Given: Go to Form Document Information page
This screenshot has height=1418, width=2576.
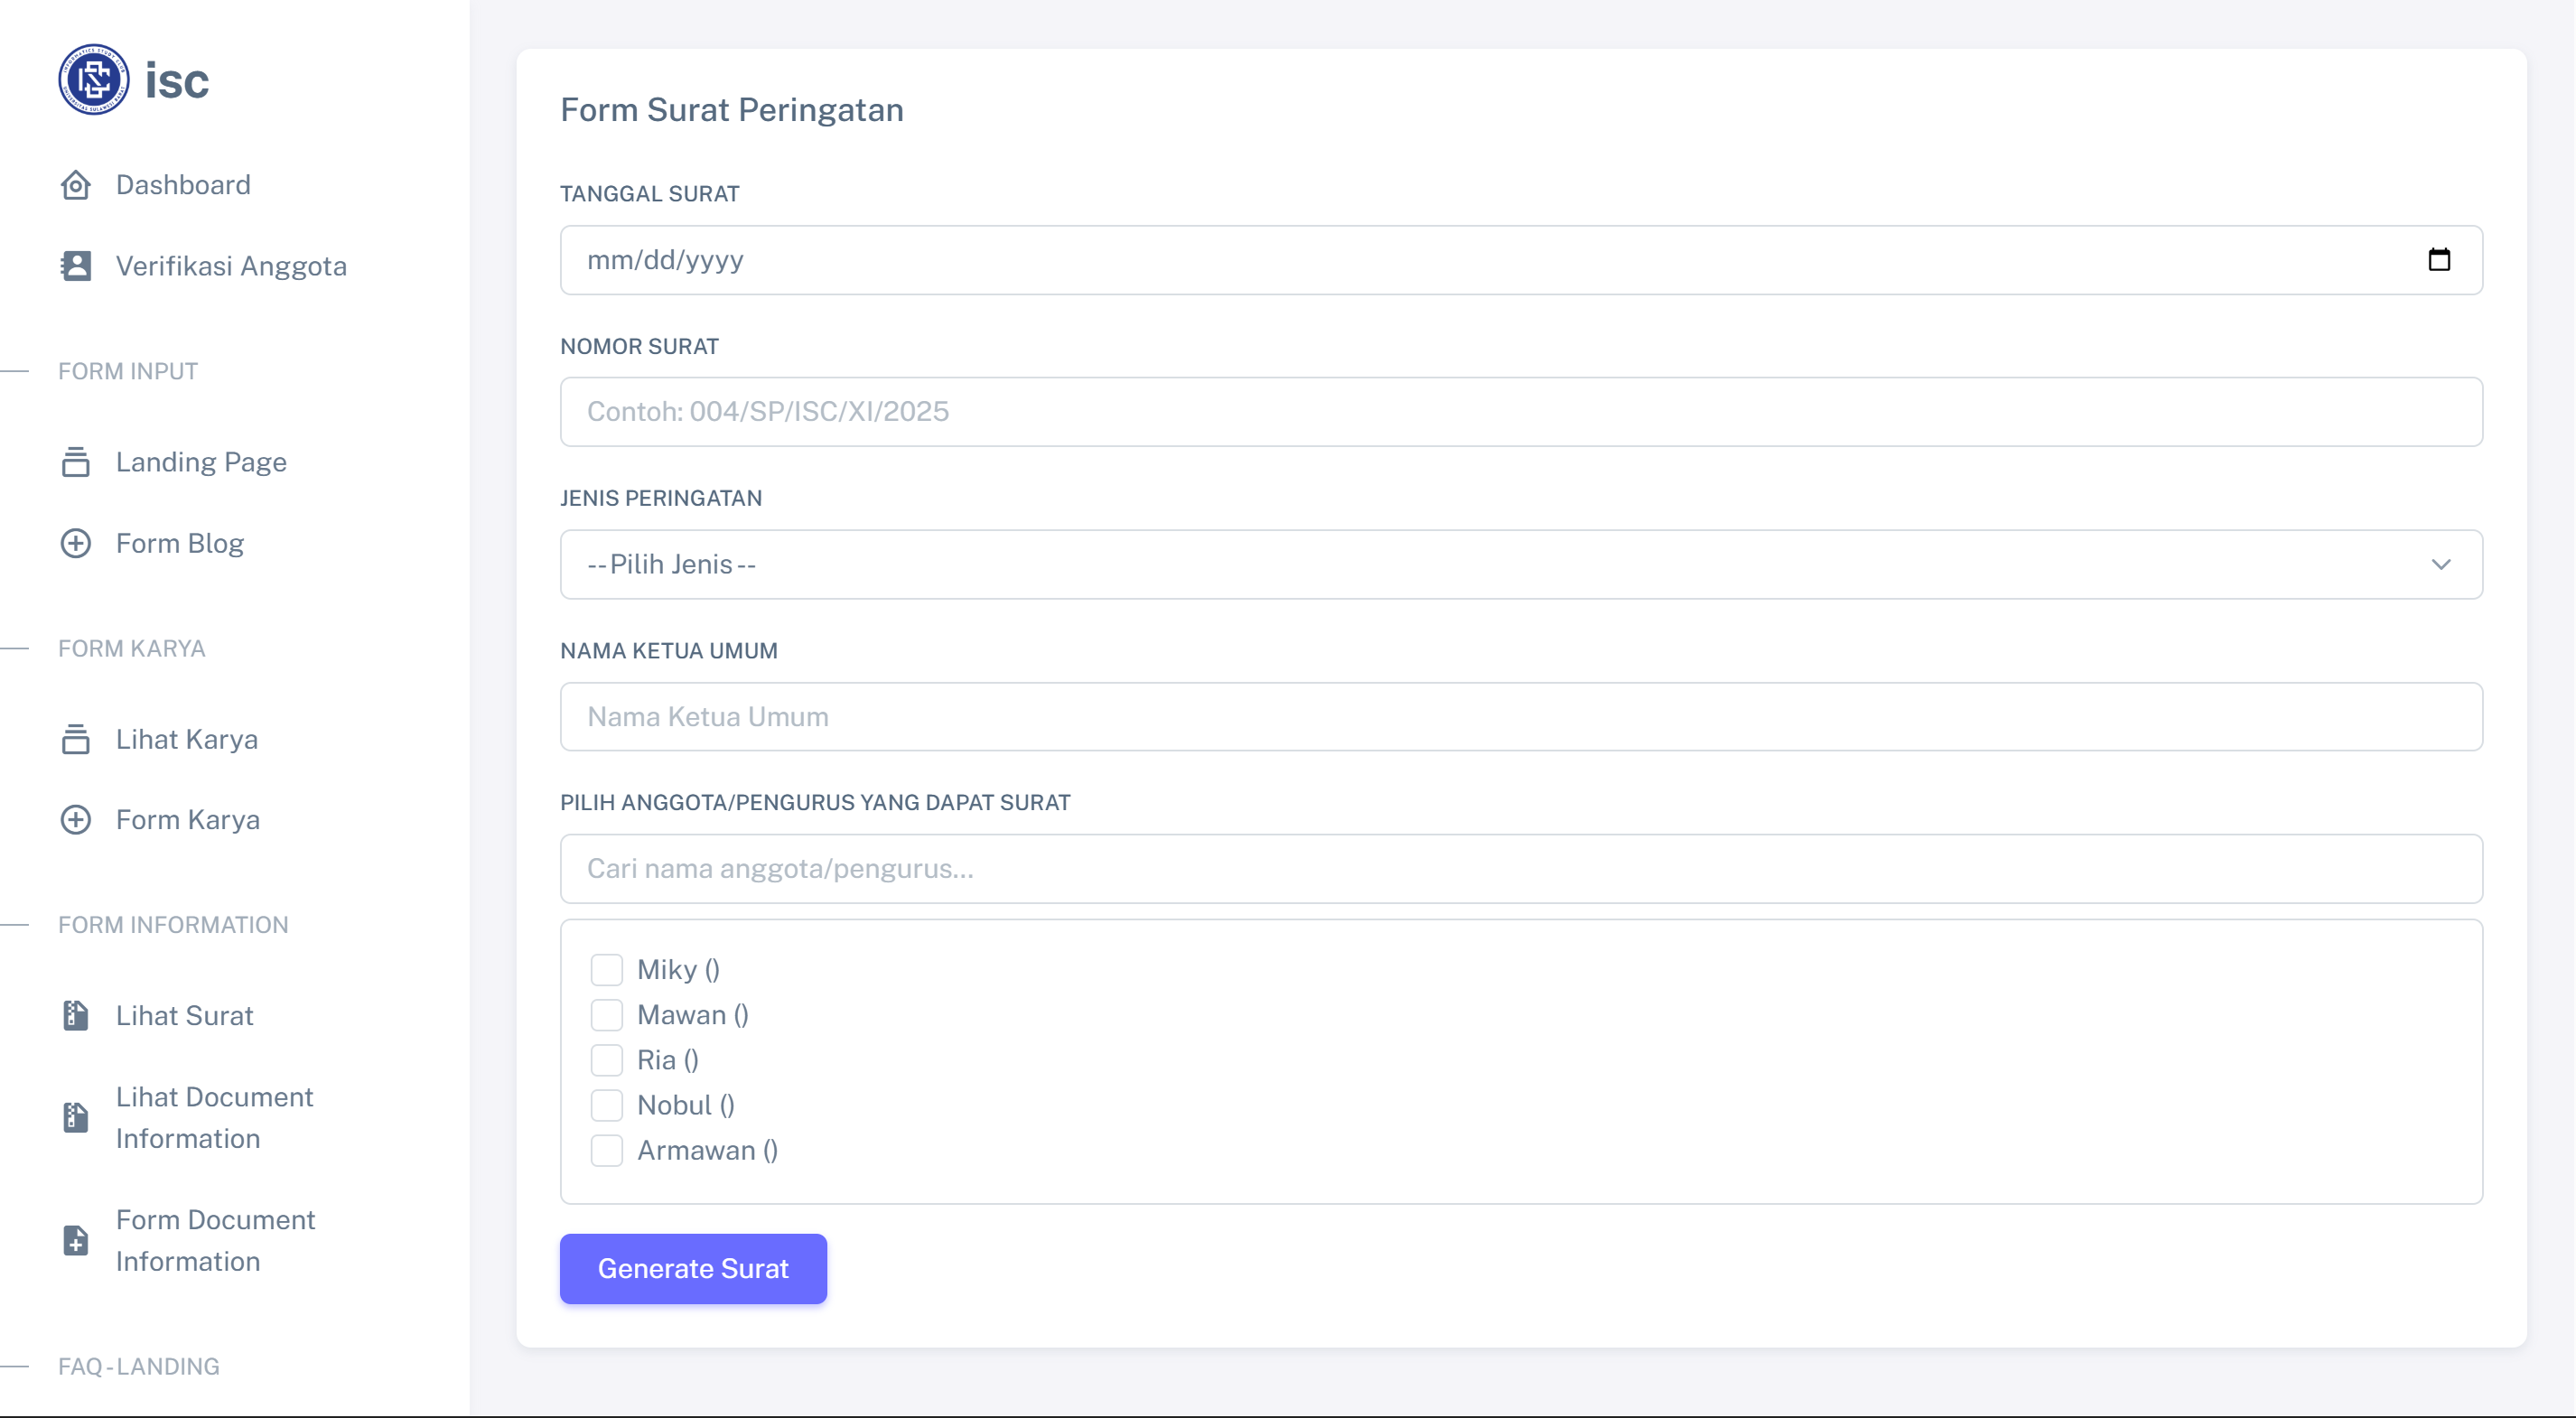Looking at the screenshot, I should tap(215, 1240).
